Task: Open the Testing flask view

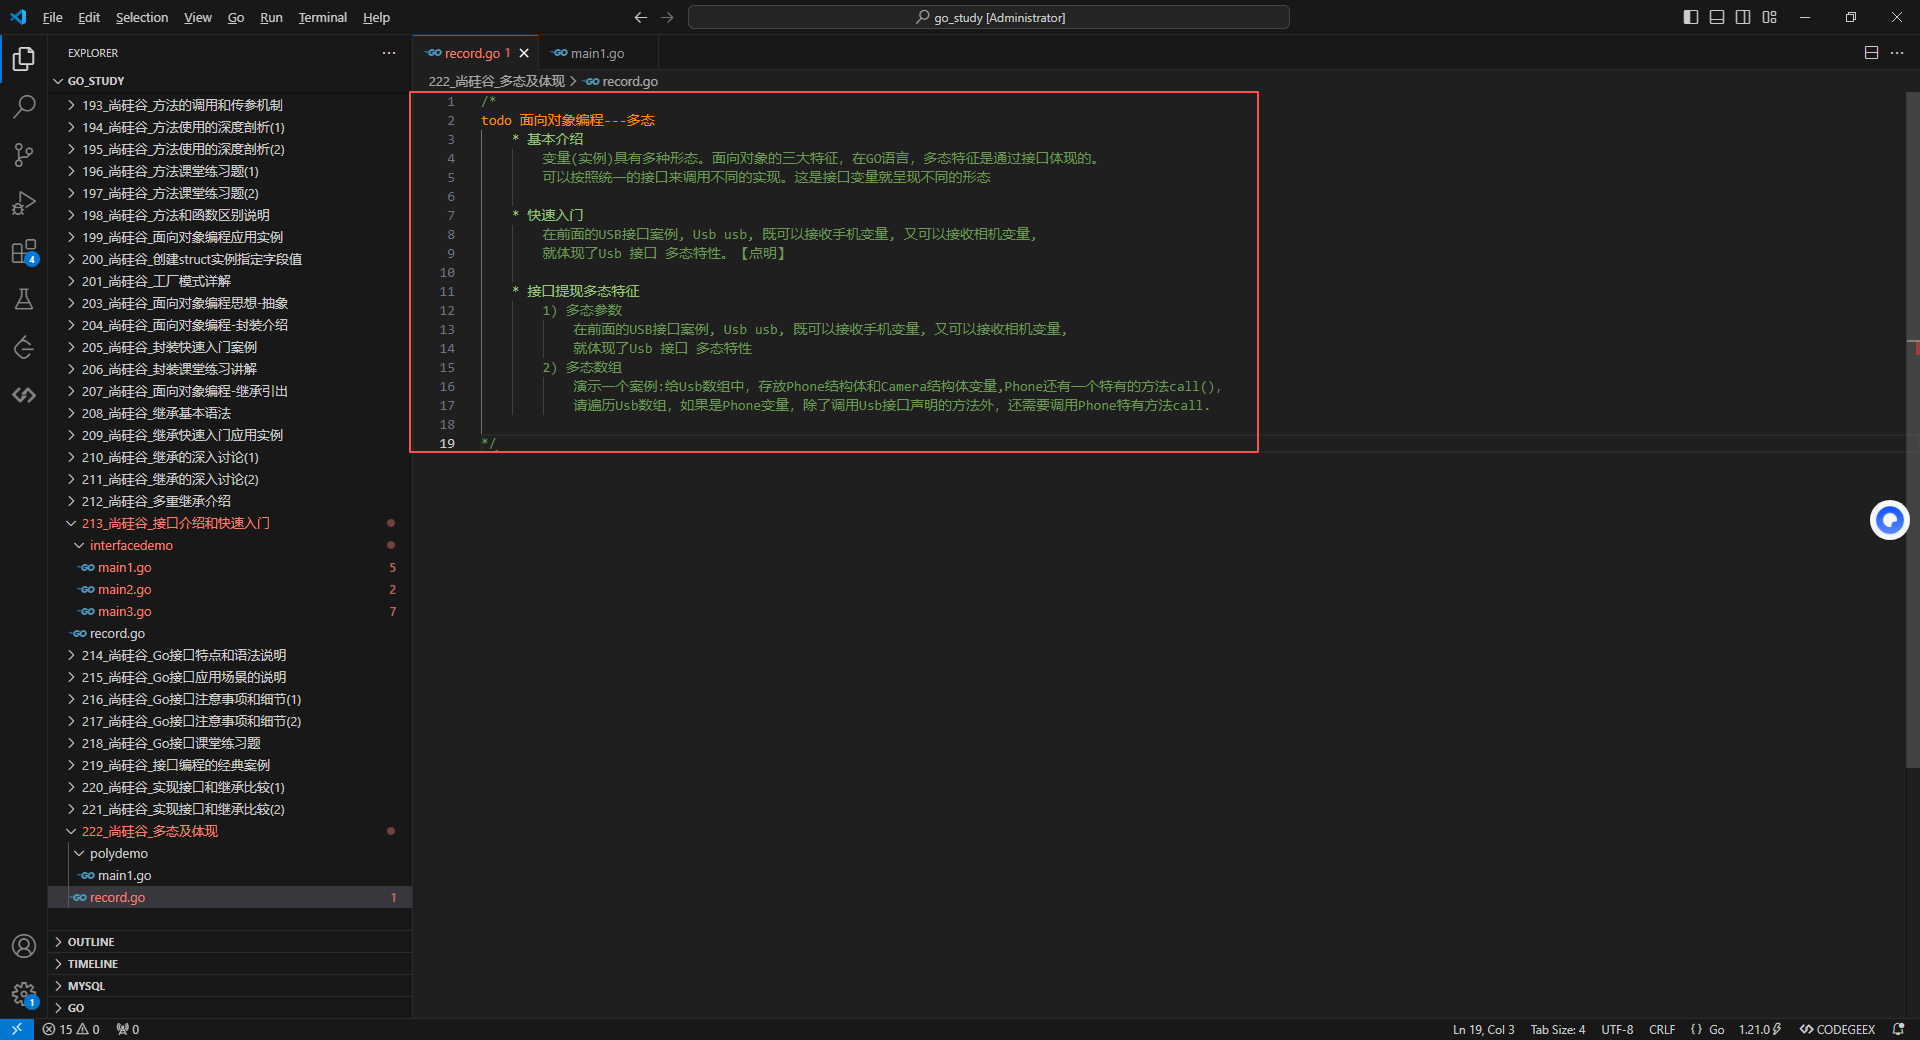Action: click(x=24, y=299)
